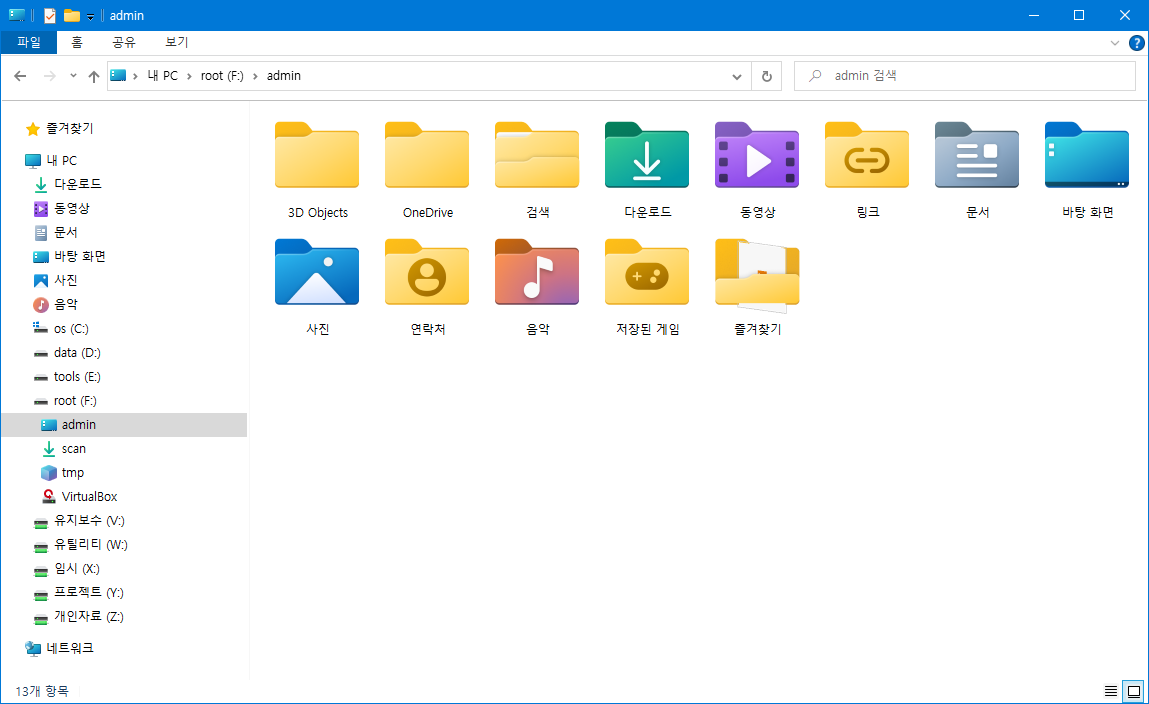
Task: Select 다운로드 in the navigation pane
Action: click(x=78, y=185)
